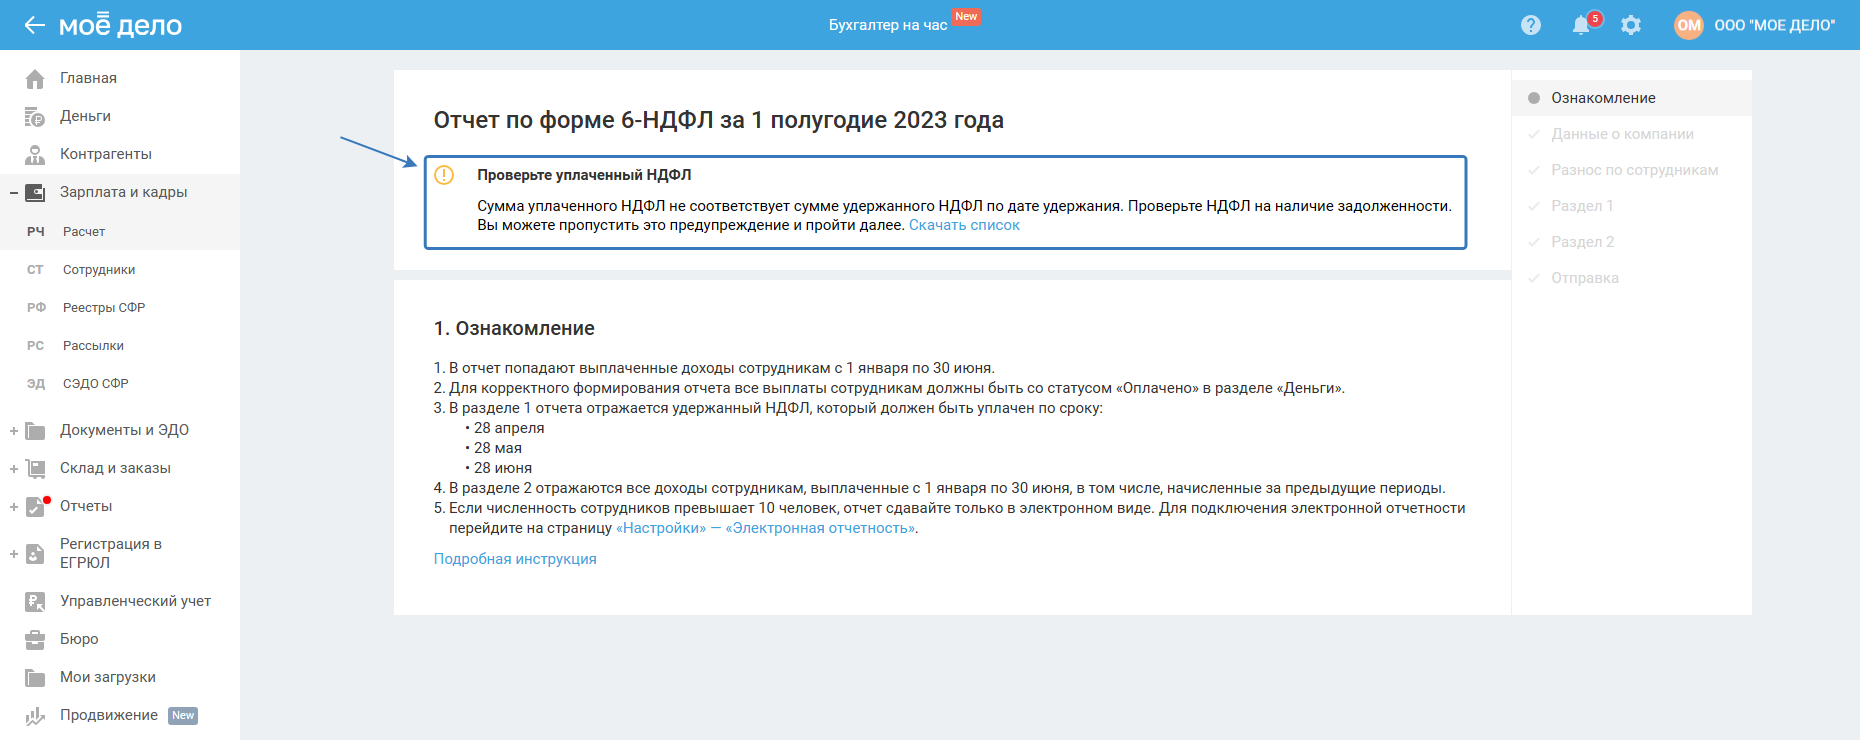This screenshot has height=740, width=1860.
Task: Open Управленческий учет in the sidebar
Action: click(x=135, y=601)
